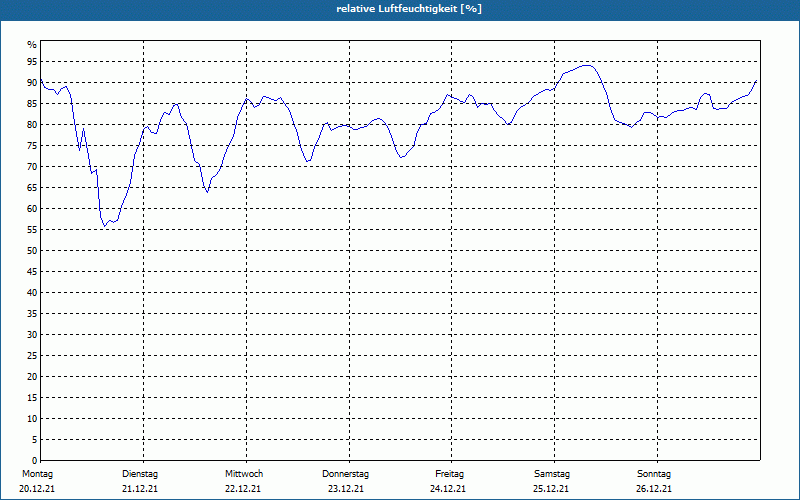
Task: Click the y-axis value 10
Action: pyautogui.click(x=32, y=419)
